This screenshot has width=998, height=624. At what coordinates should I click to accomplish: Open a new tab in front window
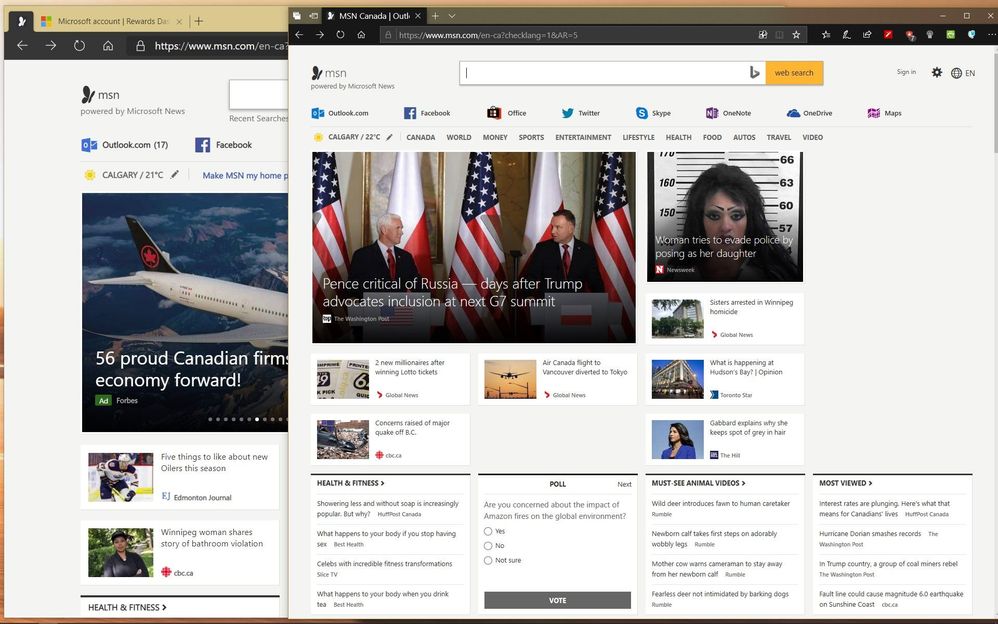(x=435, y=16)
